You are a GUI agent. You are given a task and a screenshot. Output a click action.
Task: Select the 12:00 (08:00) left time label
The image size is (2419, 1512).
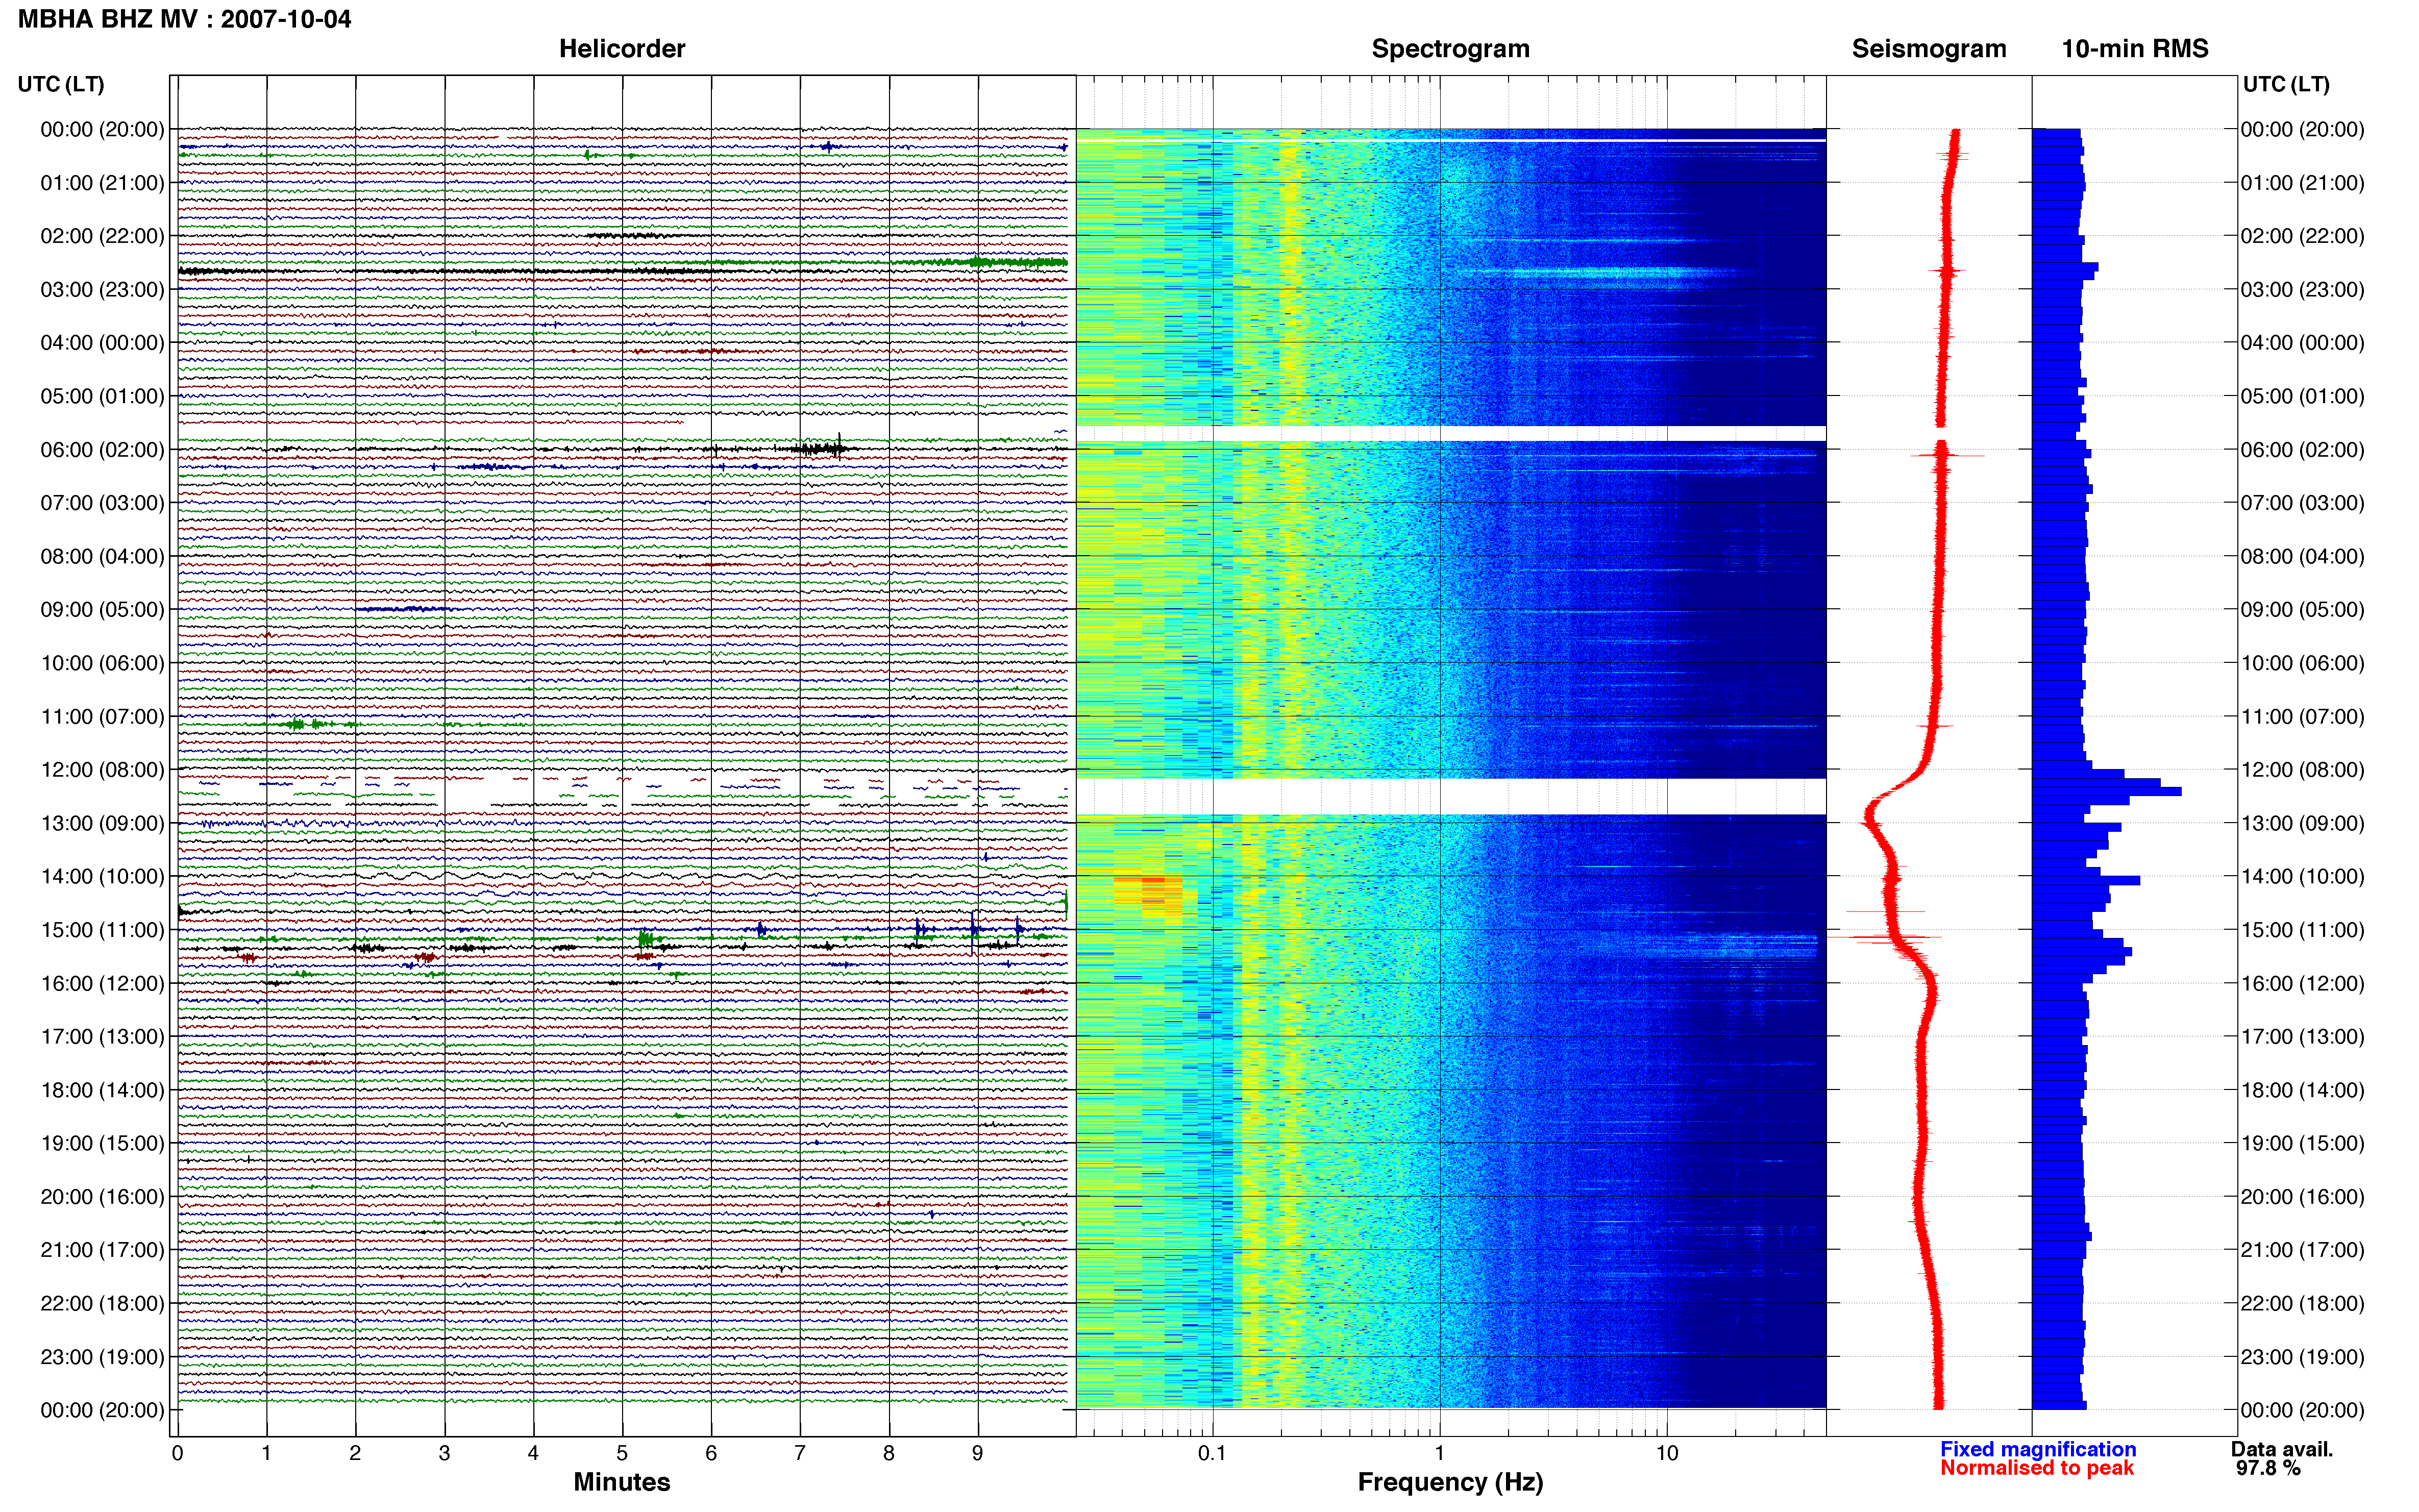coord(102,770)
